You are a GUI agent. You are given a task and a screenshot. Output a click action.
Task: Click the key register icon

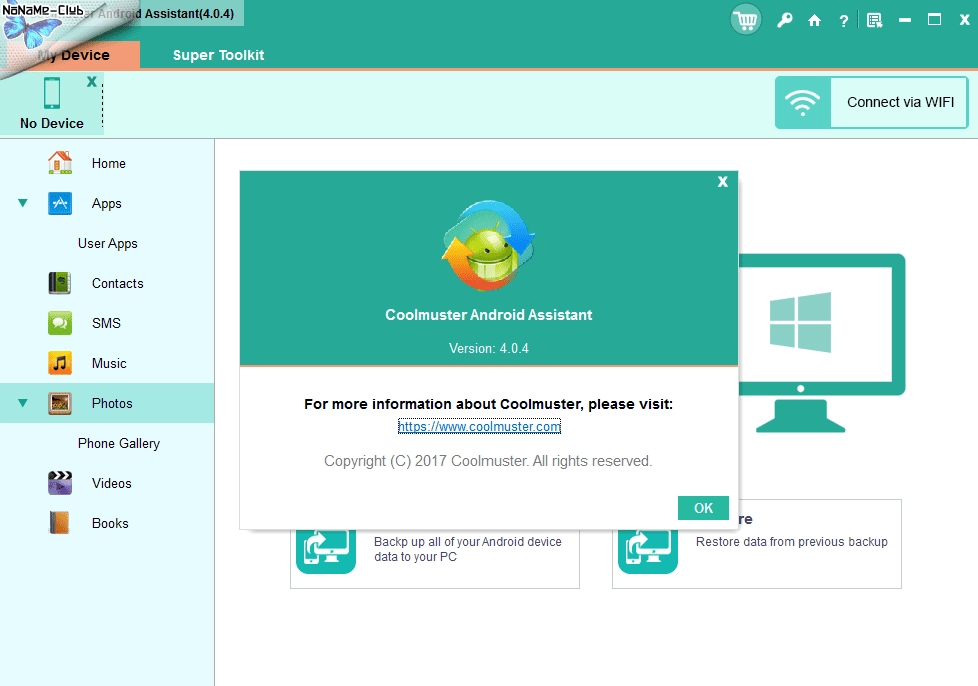[x=785, y=20]
